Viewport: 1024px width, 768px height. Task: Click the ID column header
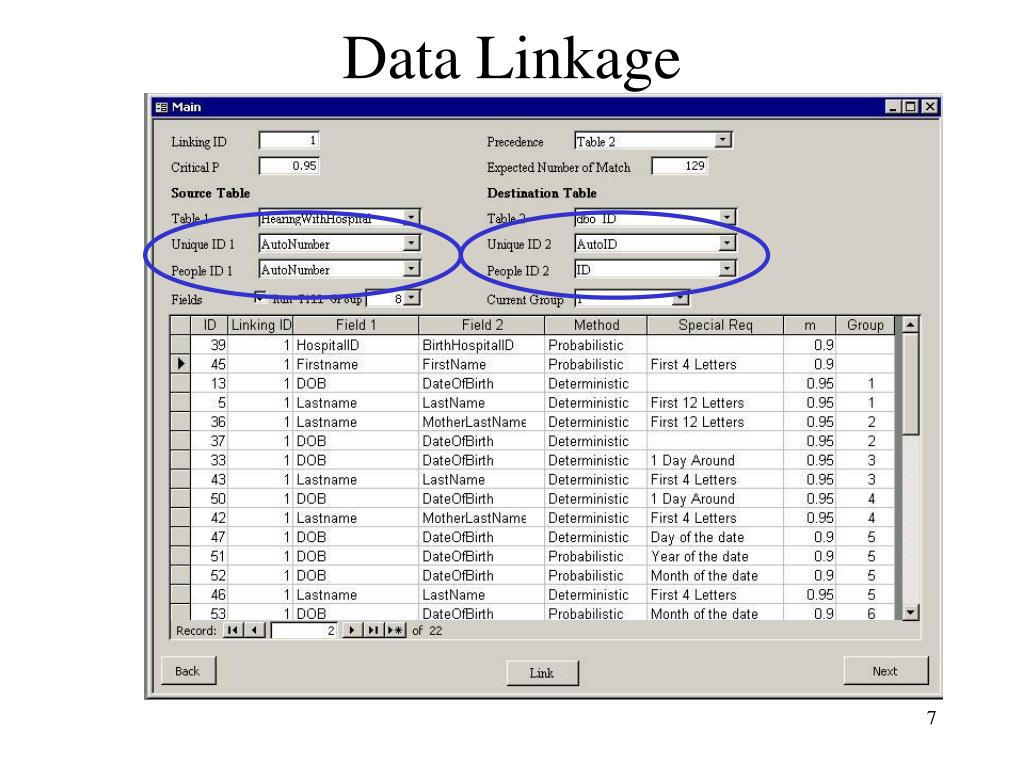click(x=209, y=325)
